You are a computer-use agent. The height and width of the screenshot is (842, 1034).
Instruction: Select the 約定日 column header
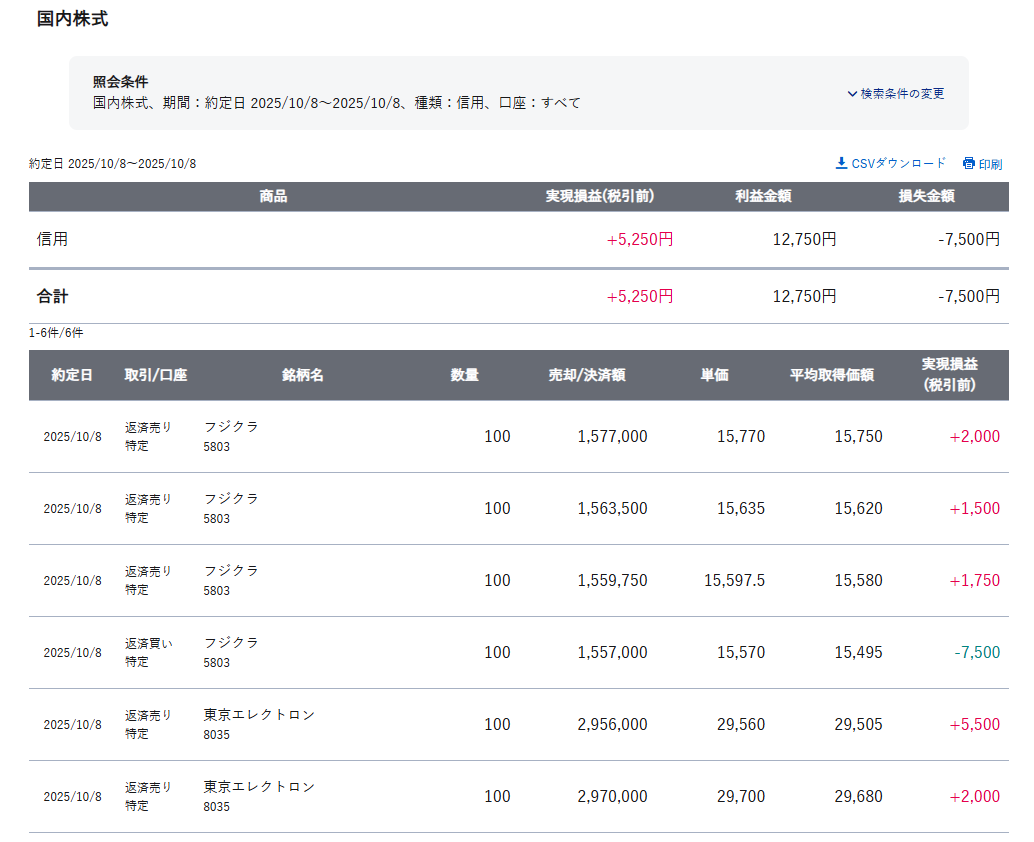click(72, 375)
